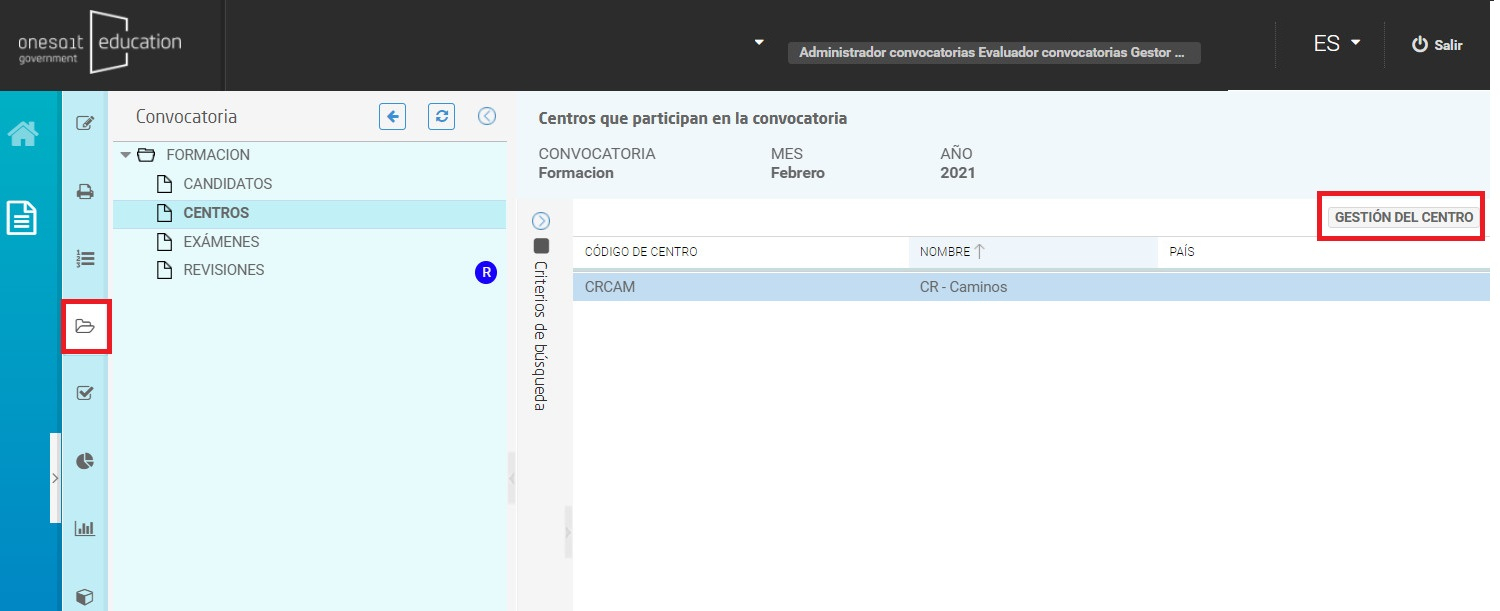Open the pie chart sidebar icon
1500x611 pixels.
85,461
